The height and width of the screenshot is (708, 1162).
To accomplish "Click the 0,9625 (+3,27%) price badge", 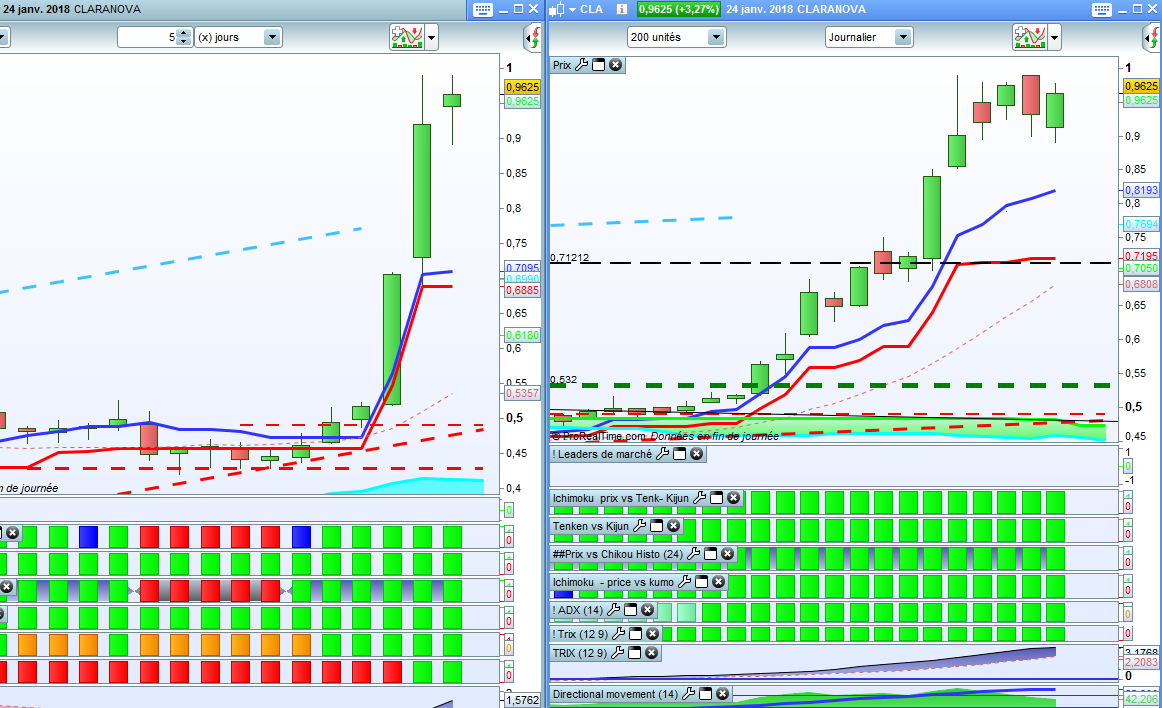I will pos(679,10).
